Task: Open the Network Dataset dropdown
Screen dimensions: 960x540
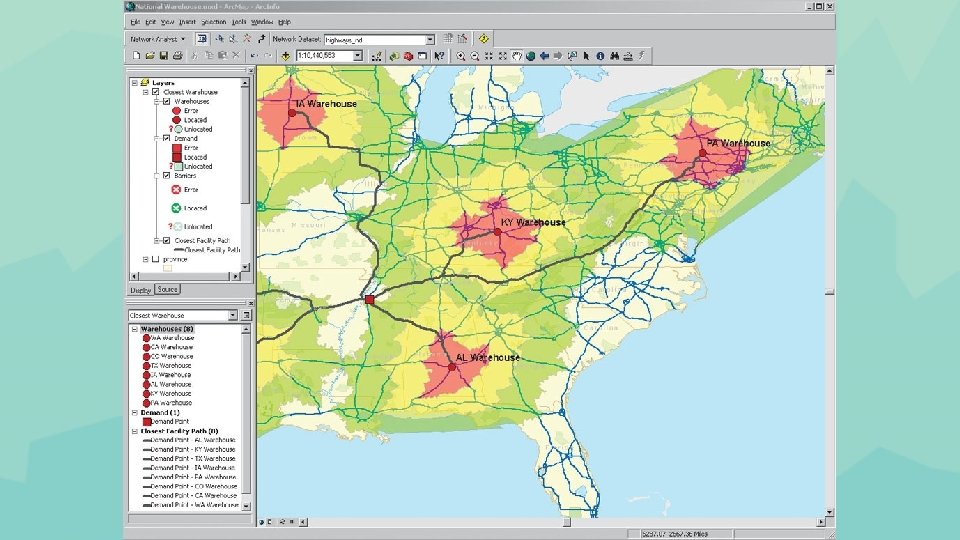Action: click(430, 40)
